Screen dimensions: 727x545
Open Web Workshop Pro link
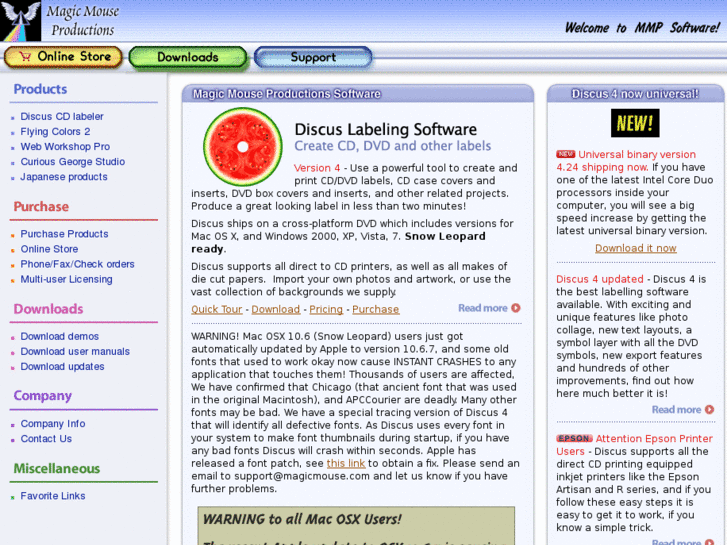(x=65, y=147)
